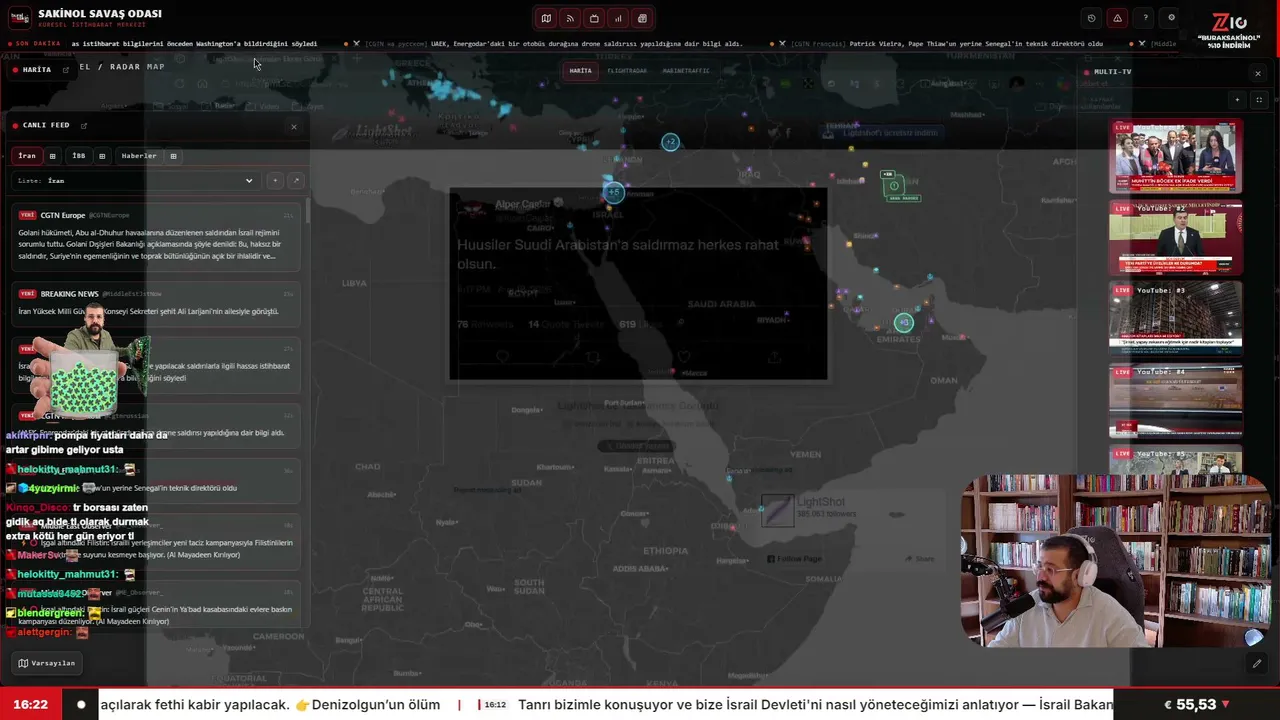Image resolution: width=1280 pixels, height=720 pixels.
Task: Select the İBB feed tab
Action: click(79, 156)
